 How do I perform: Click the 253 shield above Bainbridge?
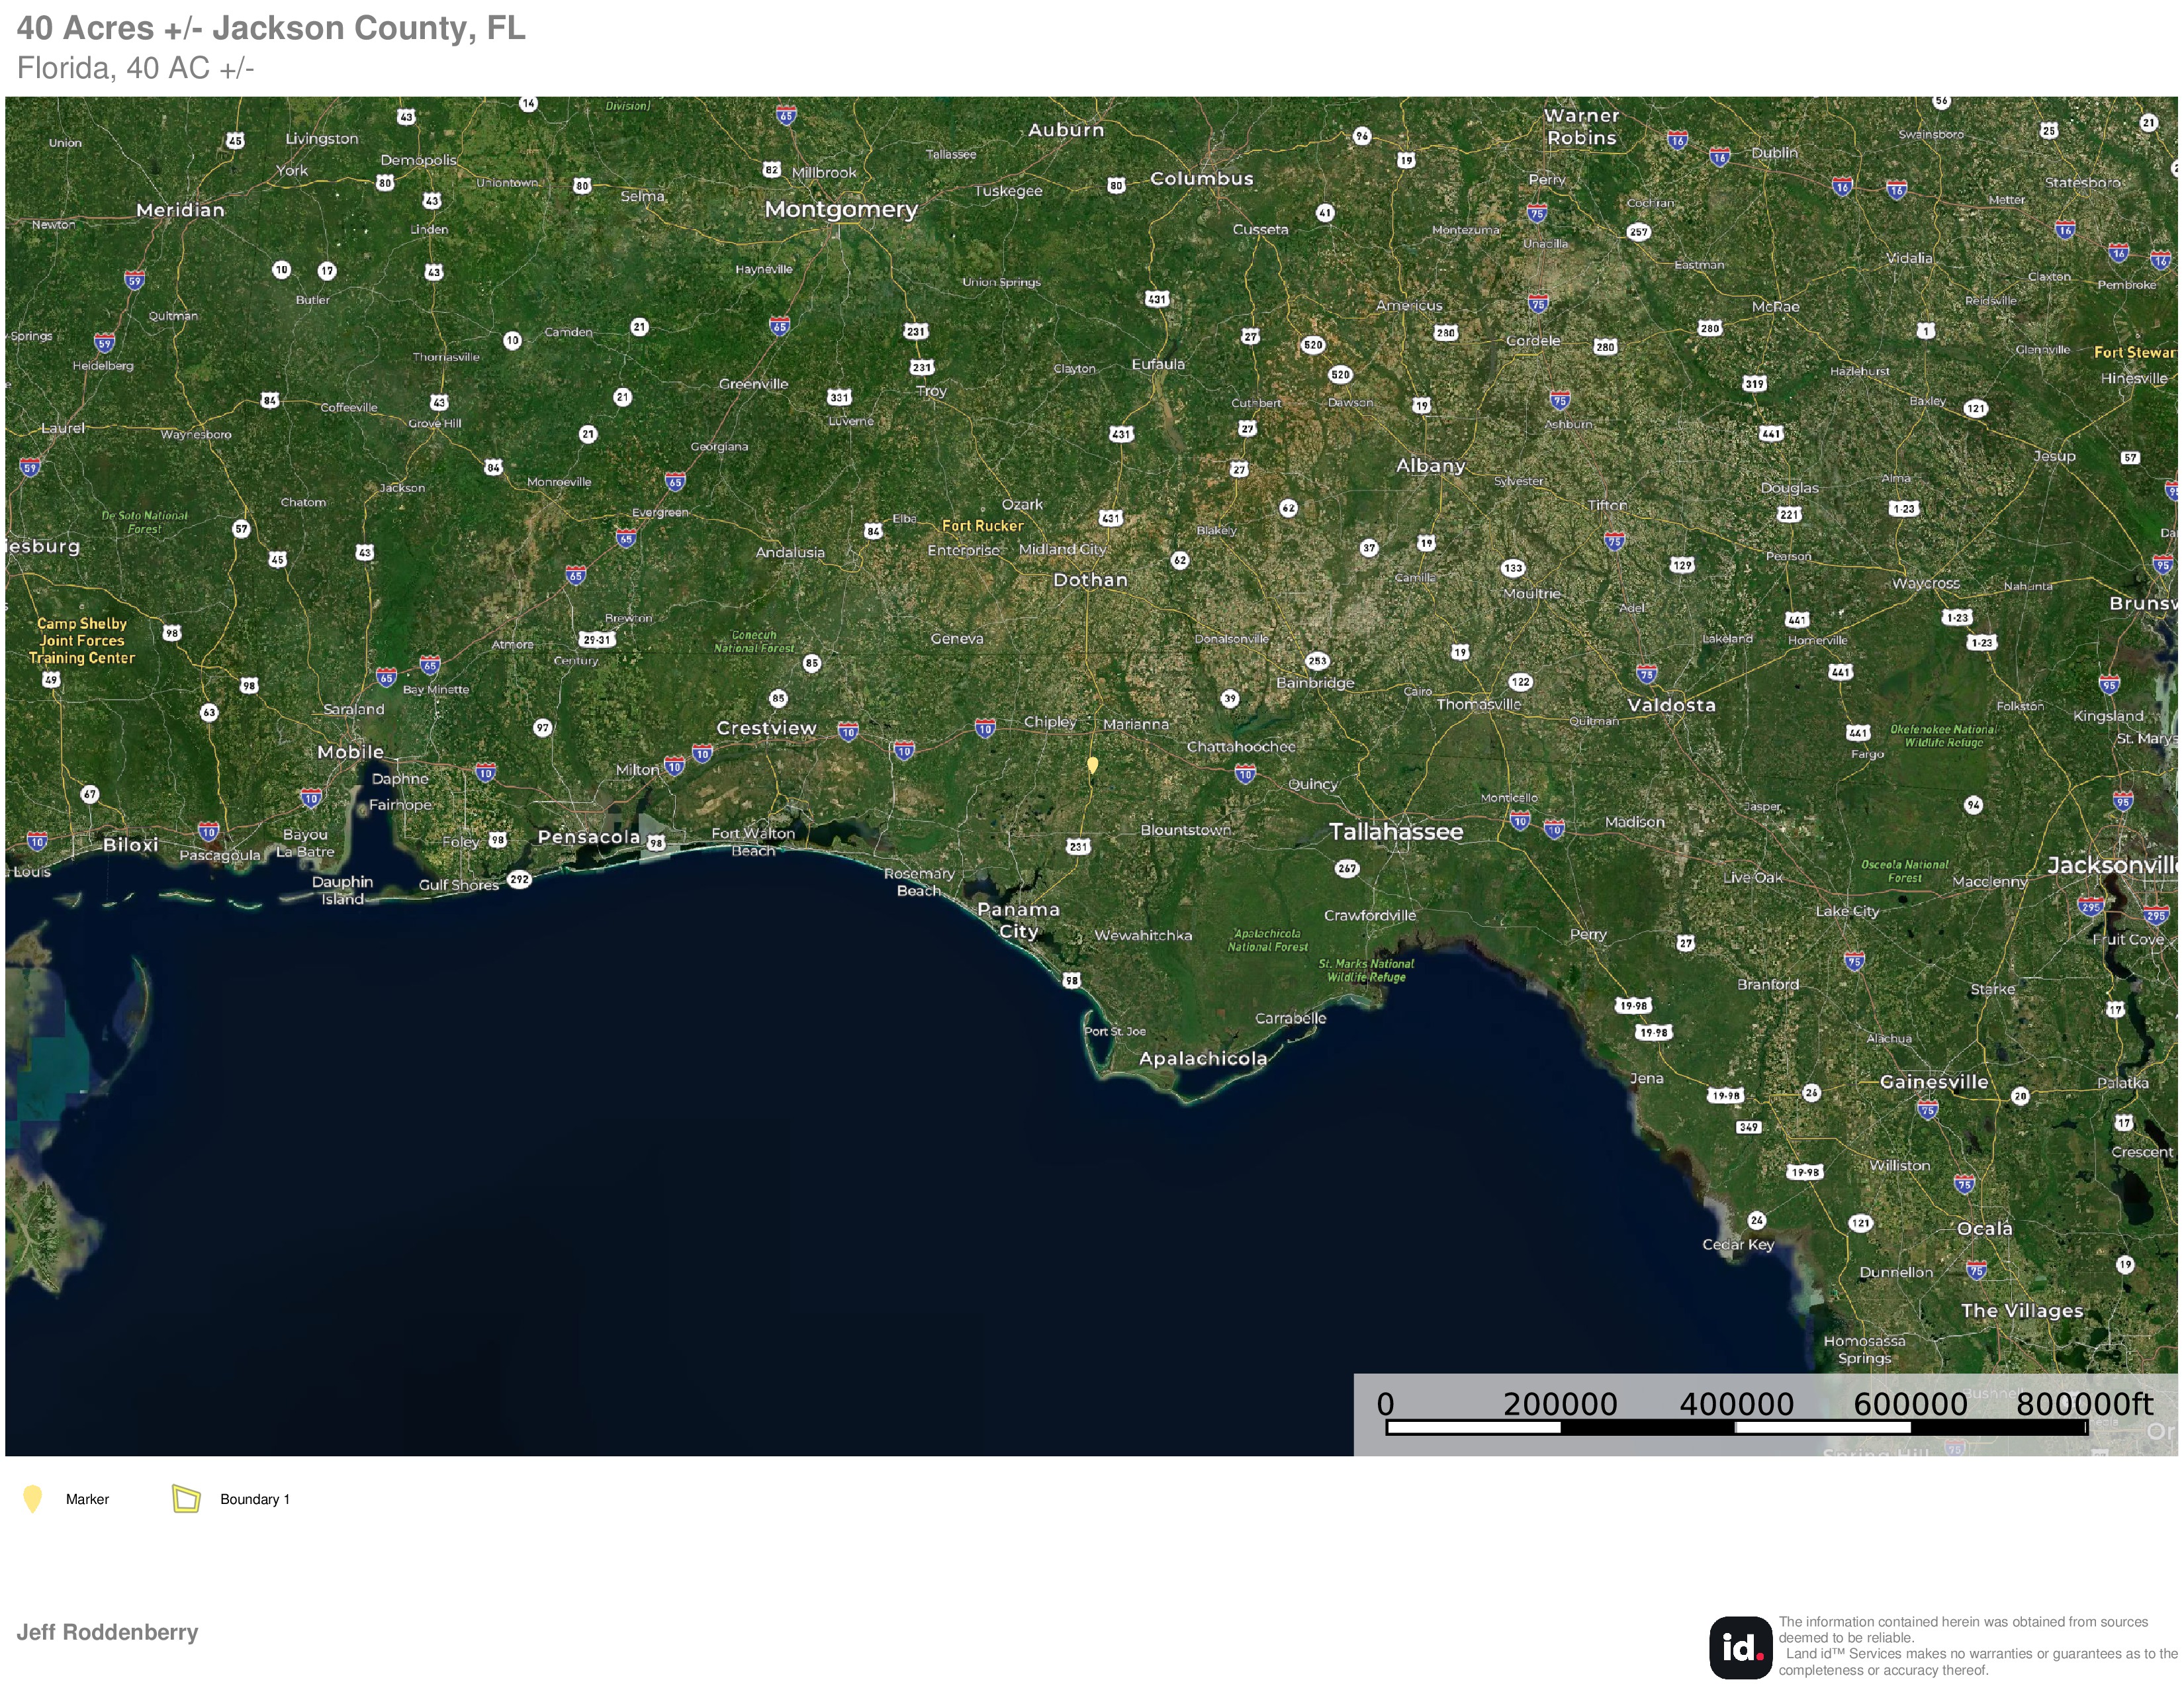[1317, 660]
